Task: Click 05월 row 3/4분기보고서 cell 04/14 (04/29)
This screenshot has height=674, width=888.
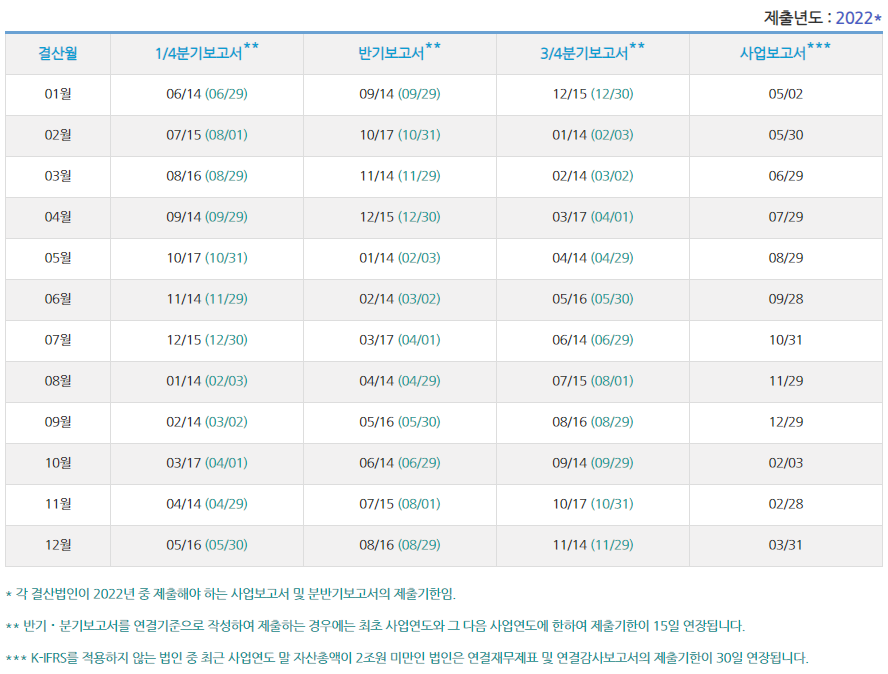Action: (592, 258)
